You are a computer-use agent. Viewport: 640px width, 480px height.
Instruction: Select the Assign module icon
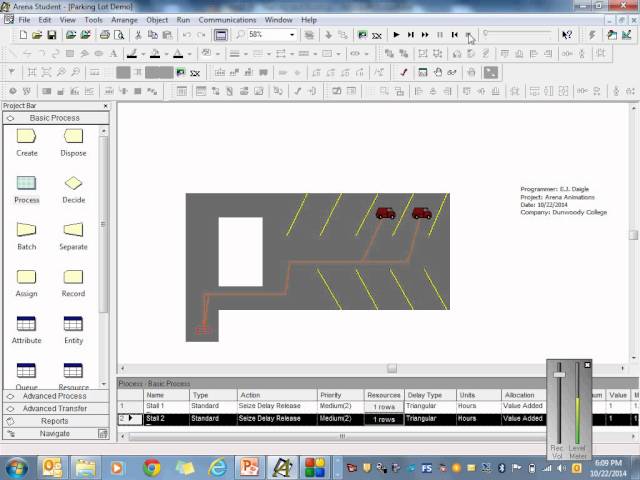pyautogui.click(x=27, y=277)
